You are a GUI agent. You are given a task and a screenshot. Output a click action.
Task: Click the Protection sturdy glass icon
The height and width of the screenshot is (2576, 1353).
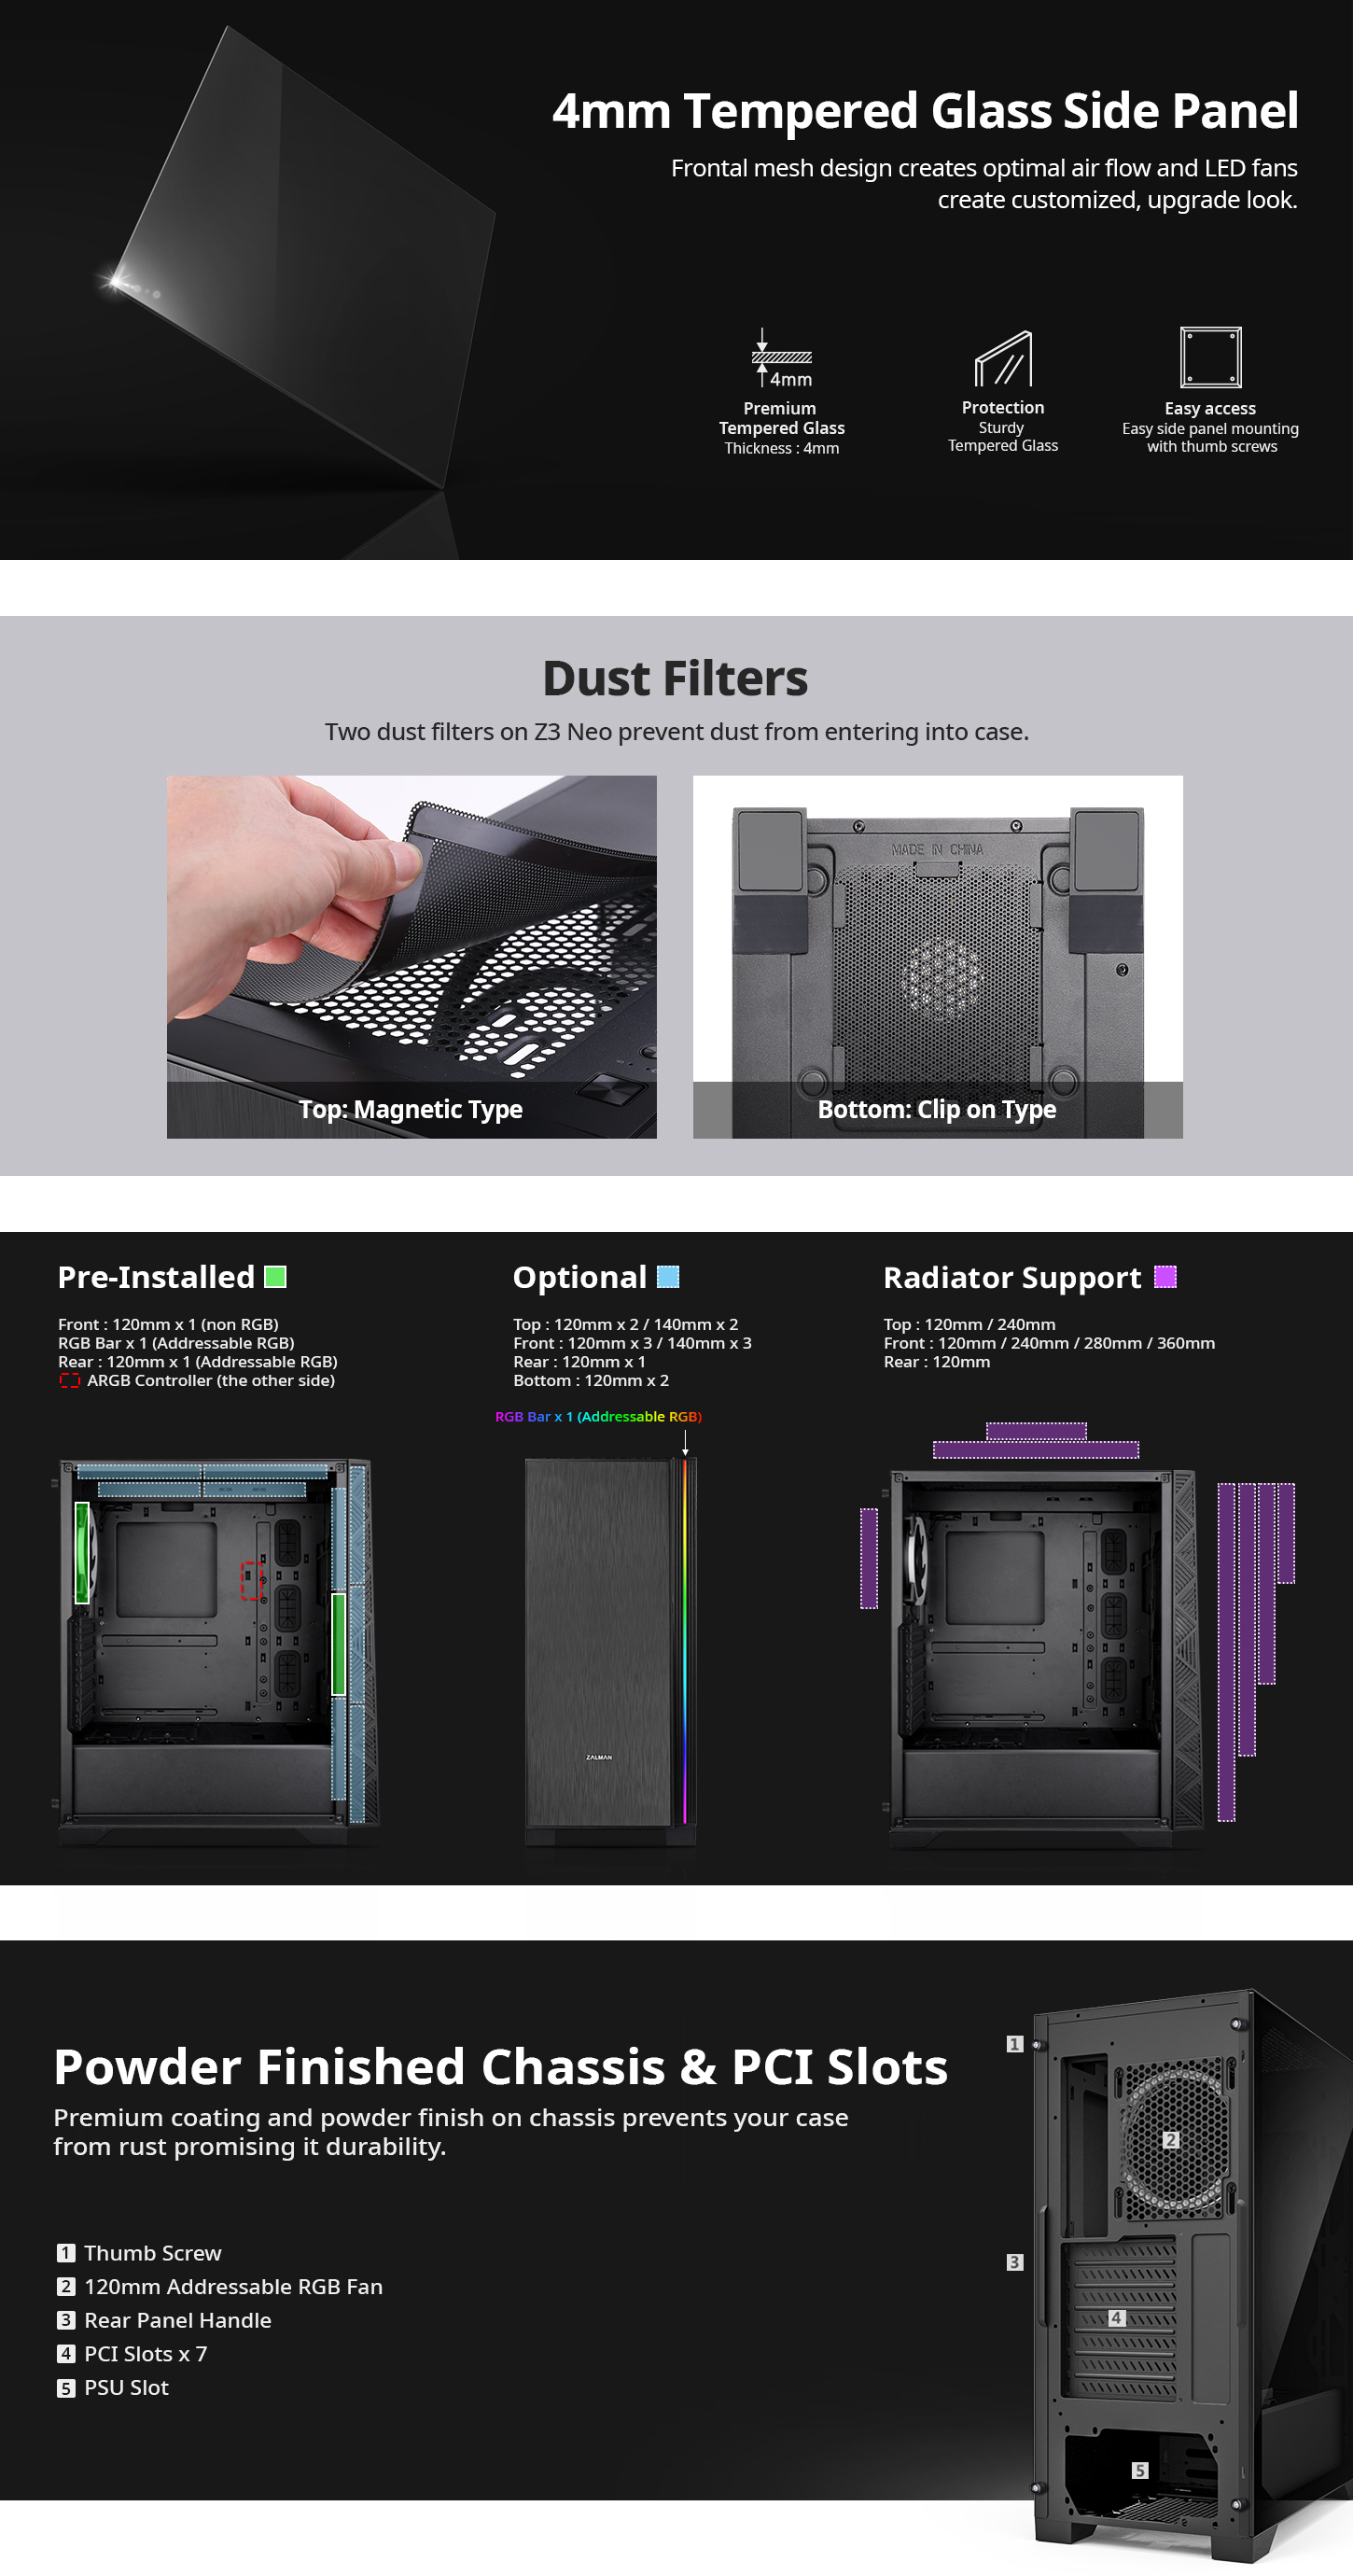1003,358
